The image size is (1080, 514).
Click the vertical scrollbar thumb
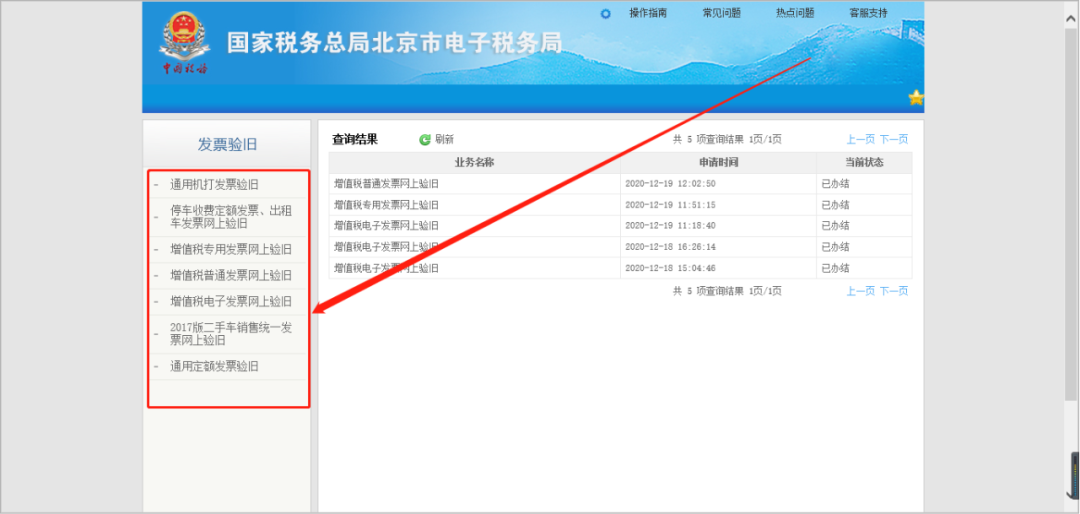(1072, 214)
